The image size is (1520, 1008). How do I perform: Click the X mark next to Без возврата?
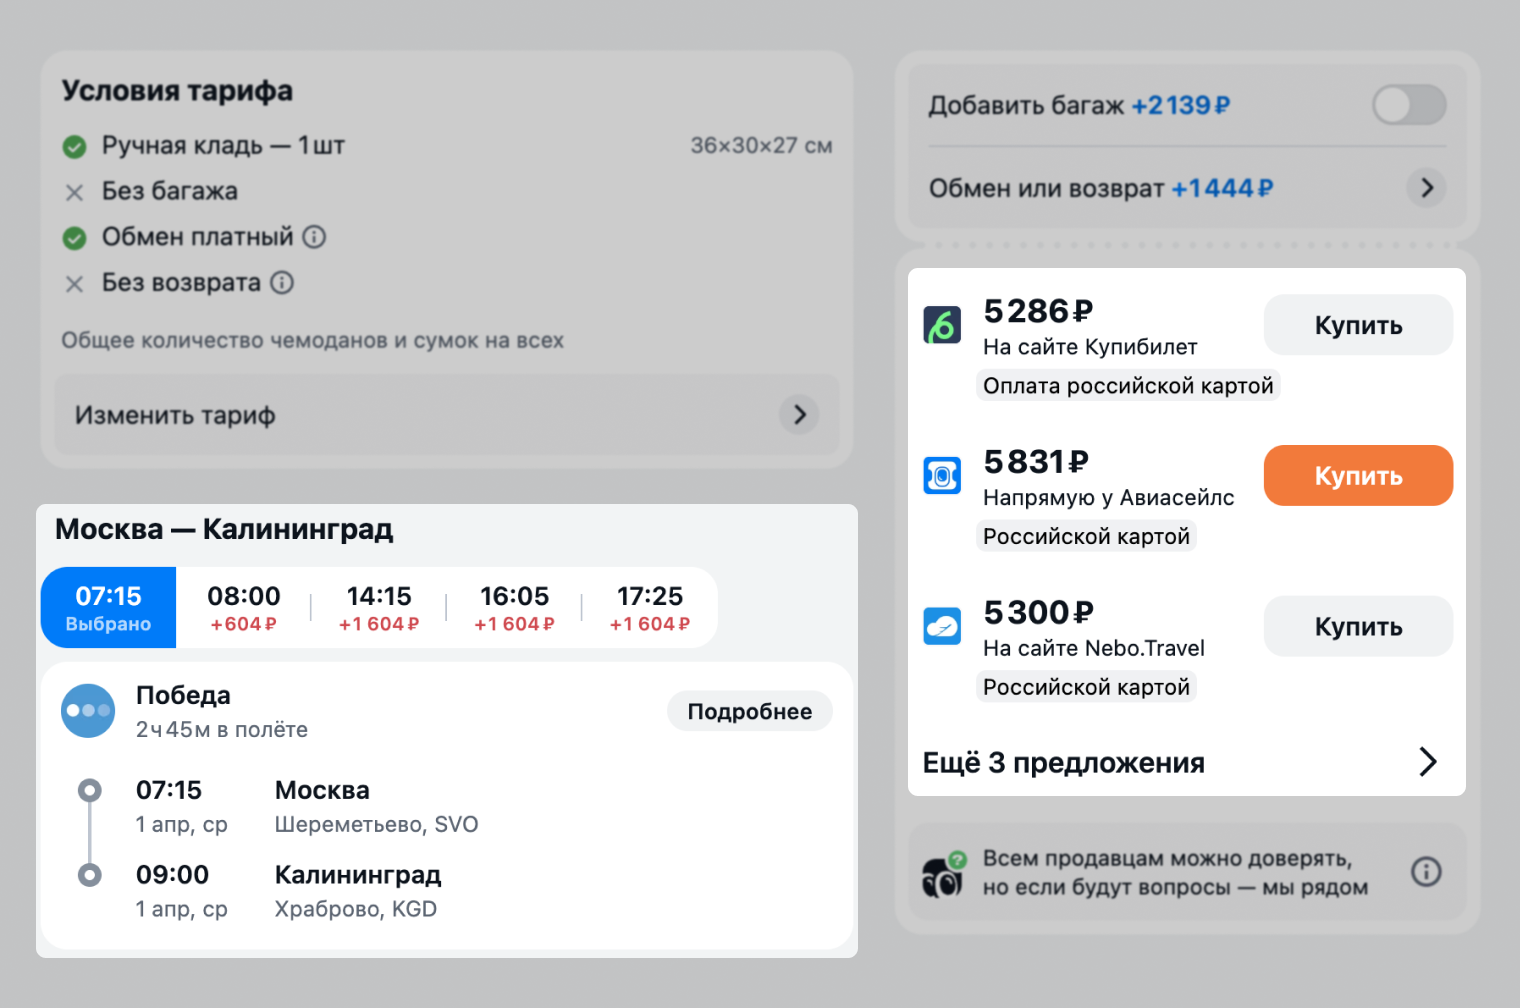tap(74, 284)
